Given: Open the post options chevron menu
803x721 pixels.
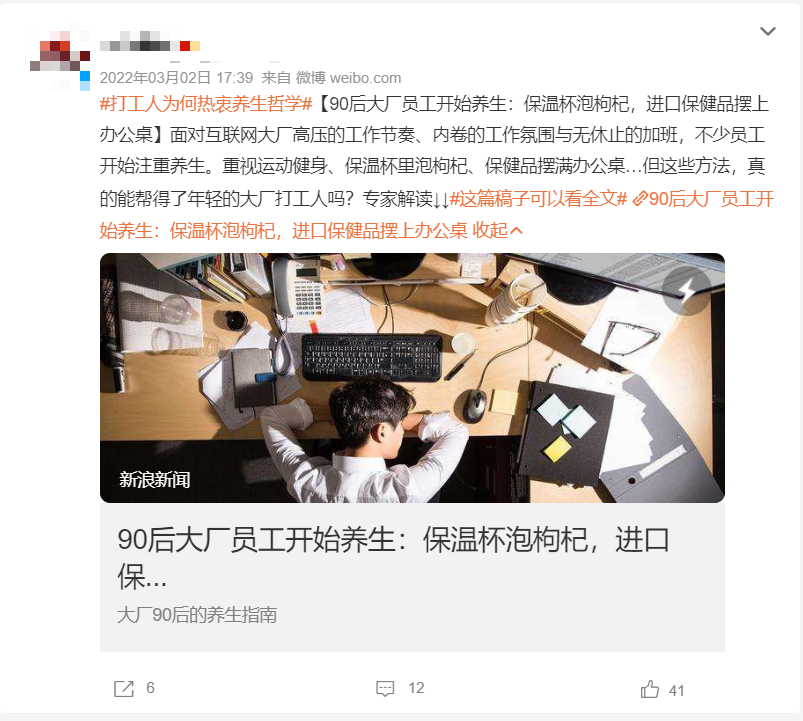Looking at the screenshot, I should (x=767, y=31).
